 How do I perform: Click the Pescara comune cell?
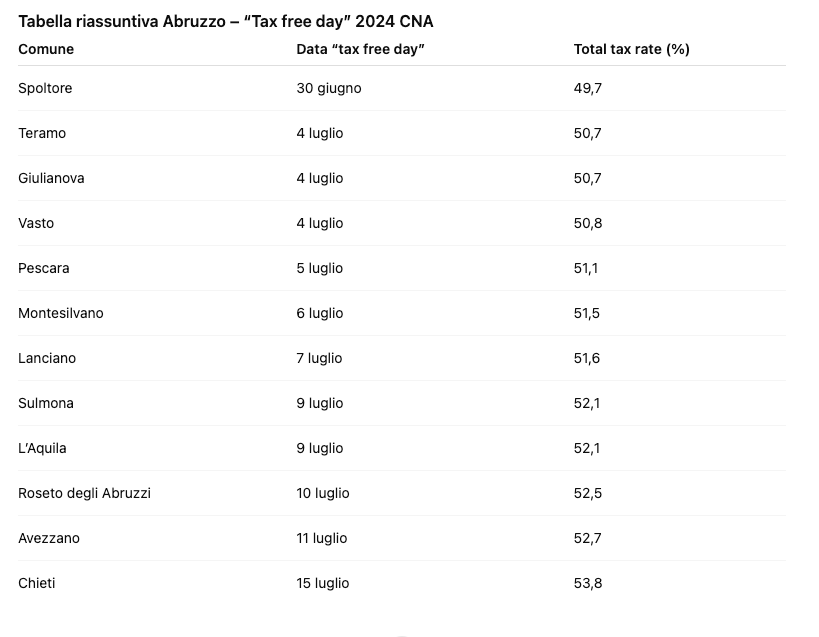44,268
